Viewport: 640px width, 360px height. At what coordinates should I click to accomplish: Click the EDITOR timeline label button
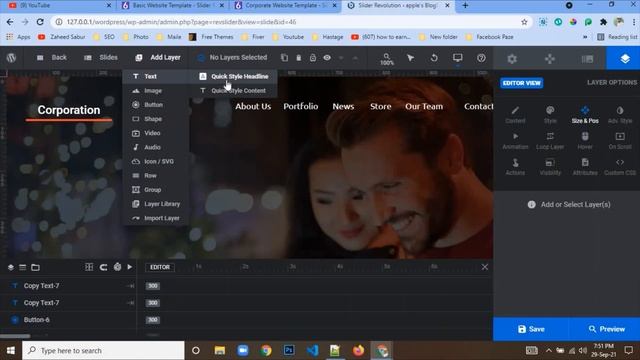point(160,267)
